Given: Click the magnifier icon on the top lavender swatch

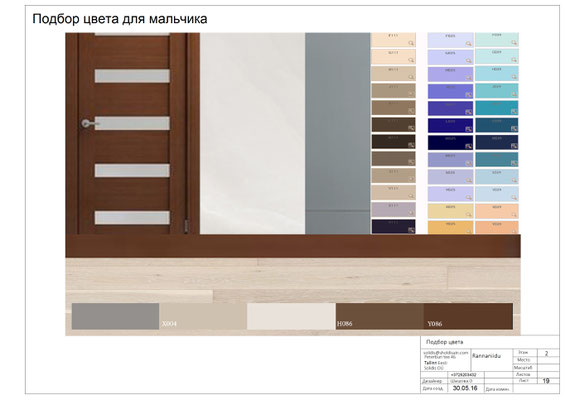Looking at the screenshot, I should (468, 44).
